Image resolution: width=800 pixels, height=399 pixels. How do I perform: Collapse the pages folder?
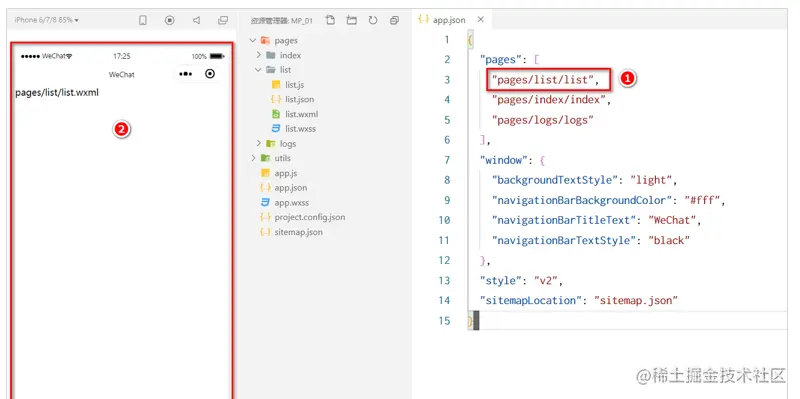(x=253, y=40)
